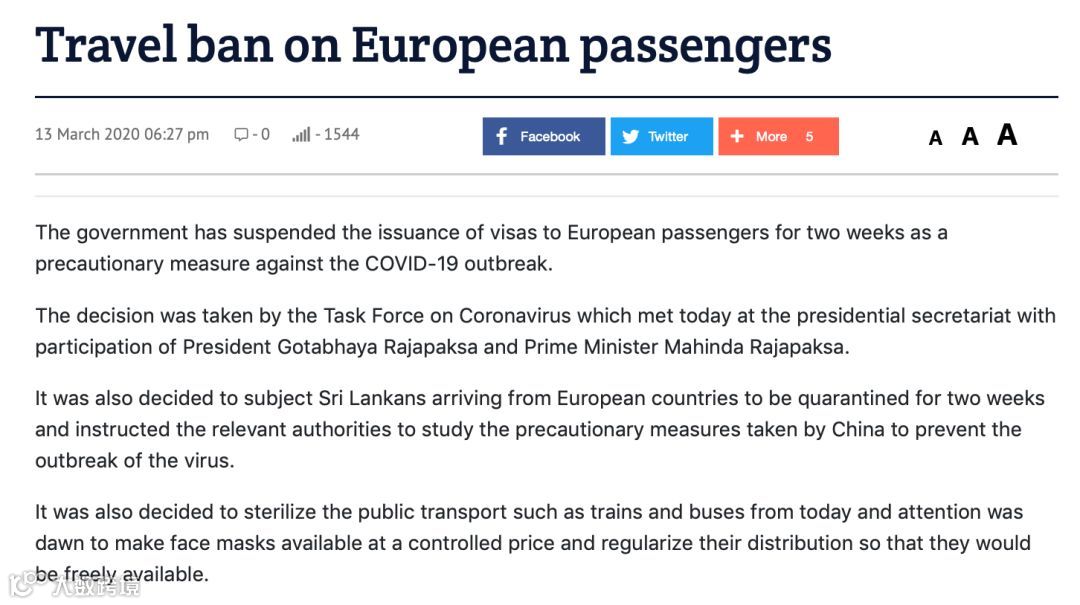Screen dimensions: 1080x605
Task: Click the headline Travel ban on European passengers
Action: coord(433,45)
